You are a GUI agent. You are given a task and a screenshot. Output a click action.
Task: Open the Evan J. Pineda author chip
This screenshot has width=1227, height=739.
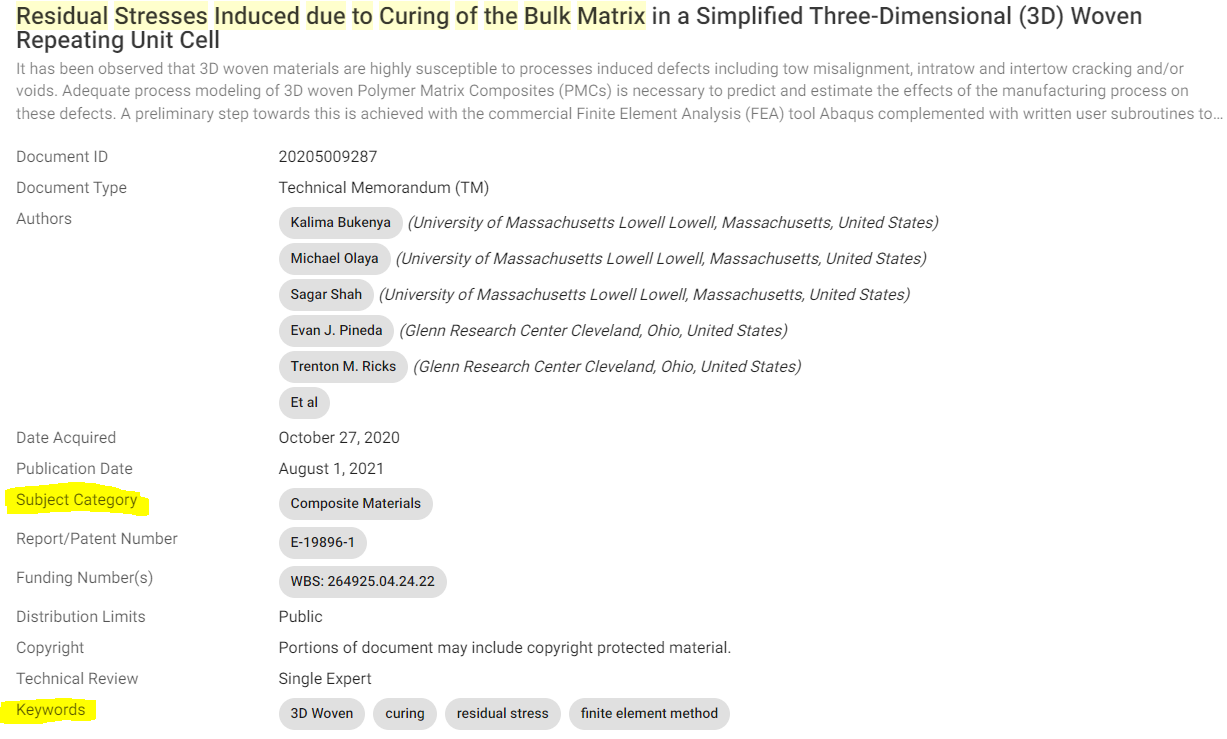tap(336, 330)
